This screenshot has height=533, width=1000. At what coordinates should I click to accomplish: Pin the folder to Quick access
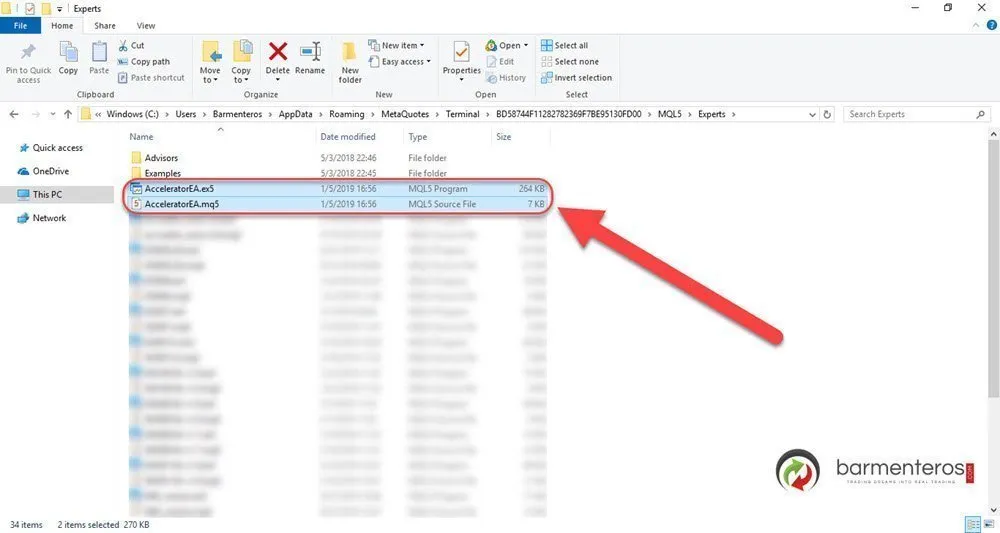tap(28, 62)
